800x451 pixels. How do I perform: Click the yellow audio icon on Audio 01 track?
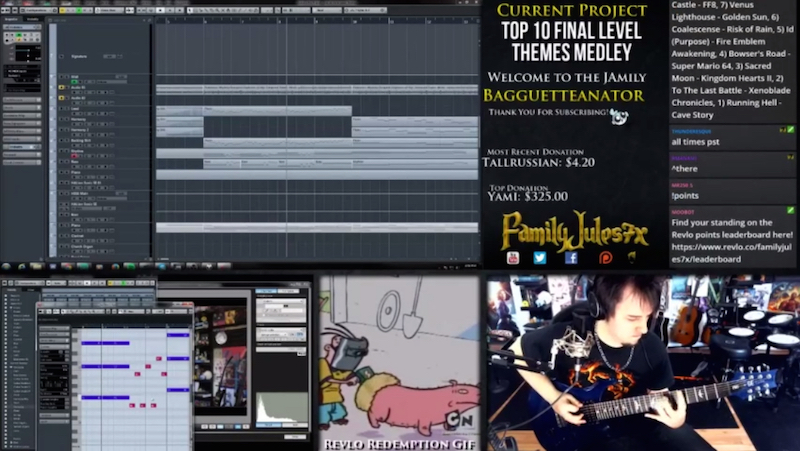62,87
